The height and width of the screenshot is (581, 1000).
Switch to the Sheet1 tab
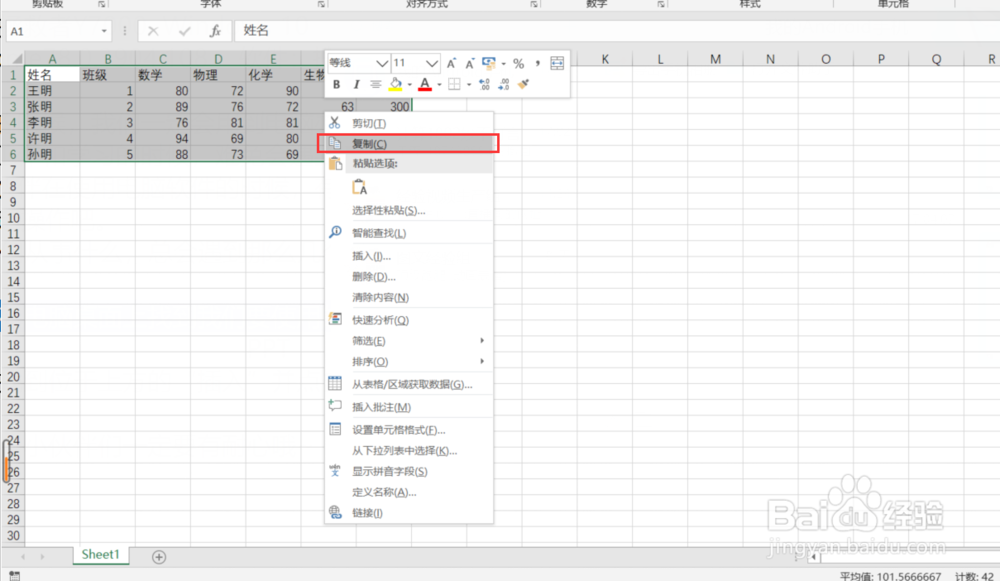pos(100,556)
